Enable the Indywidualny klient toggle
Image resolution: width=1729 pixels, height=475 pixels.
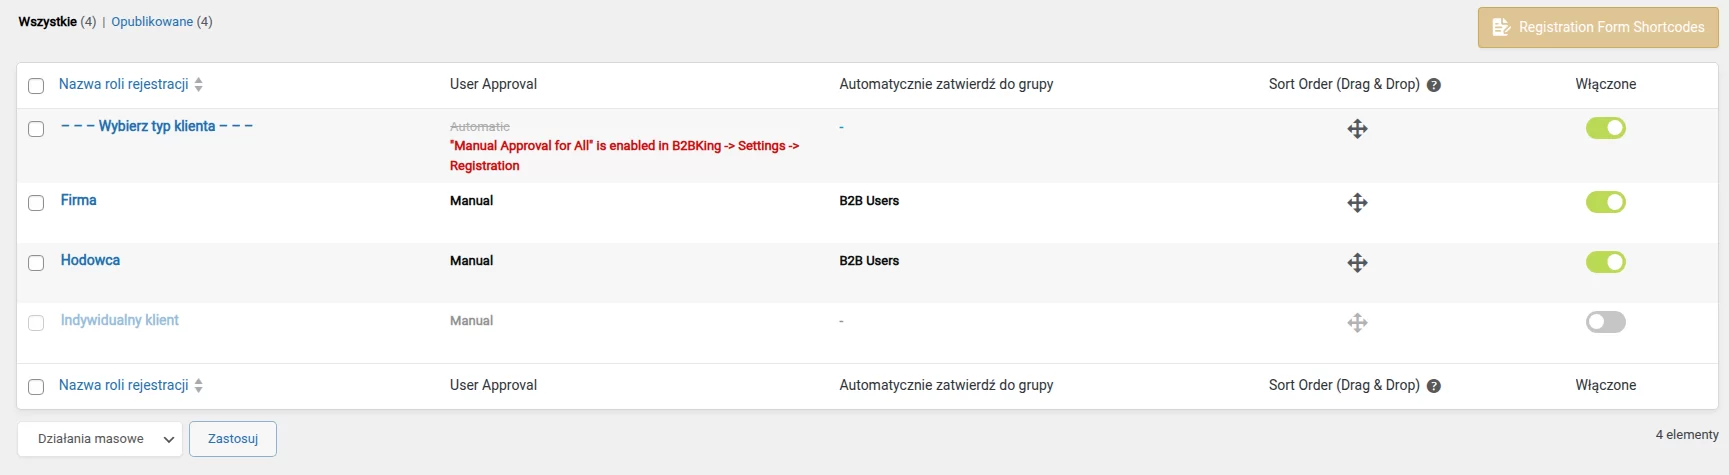click(1605, 322)
